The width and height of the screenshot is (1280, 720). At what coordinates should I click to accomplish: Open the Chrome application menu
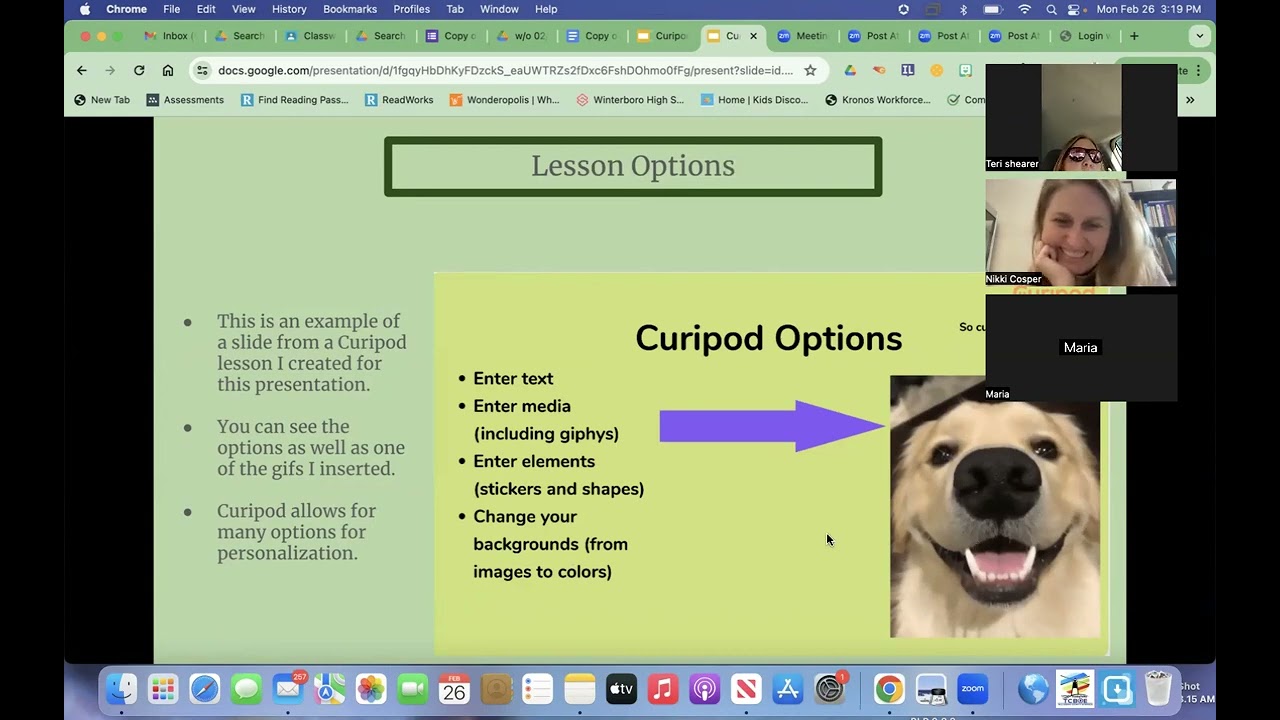pos(126,9)
